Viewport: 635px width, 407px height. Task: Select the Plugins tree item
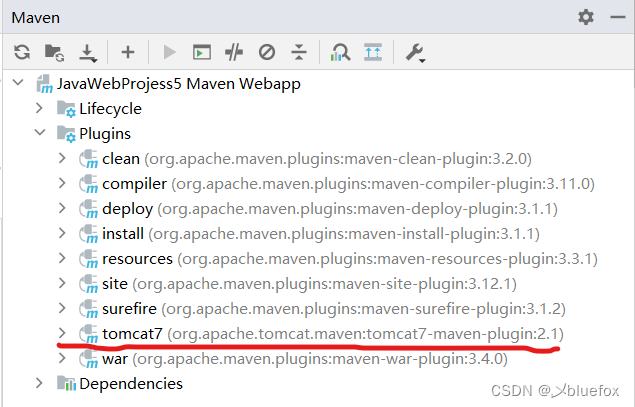tap(105, 134)
